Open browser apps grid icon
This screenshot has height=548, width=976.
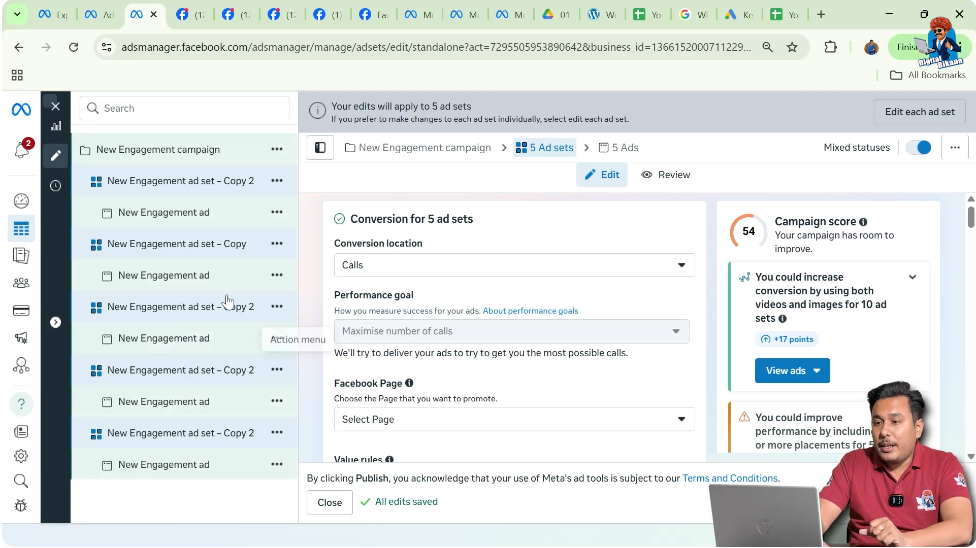click(x=17, y=75)
